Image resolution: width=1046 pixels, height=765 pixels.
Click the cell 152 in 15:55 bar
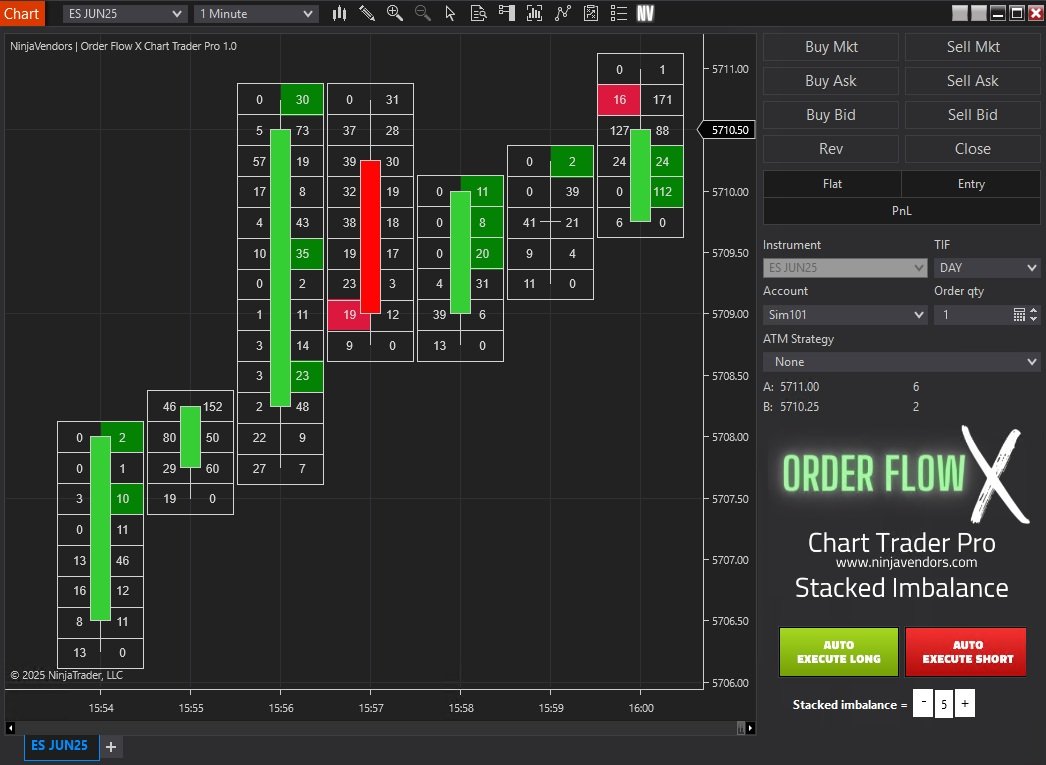212,406
